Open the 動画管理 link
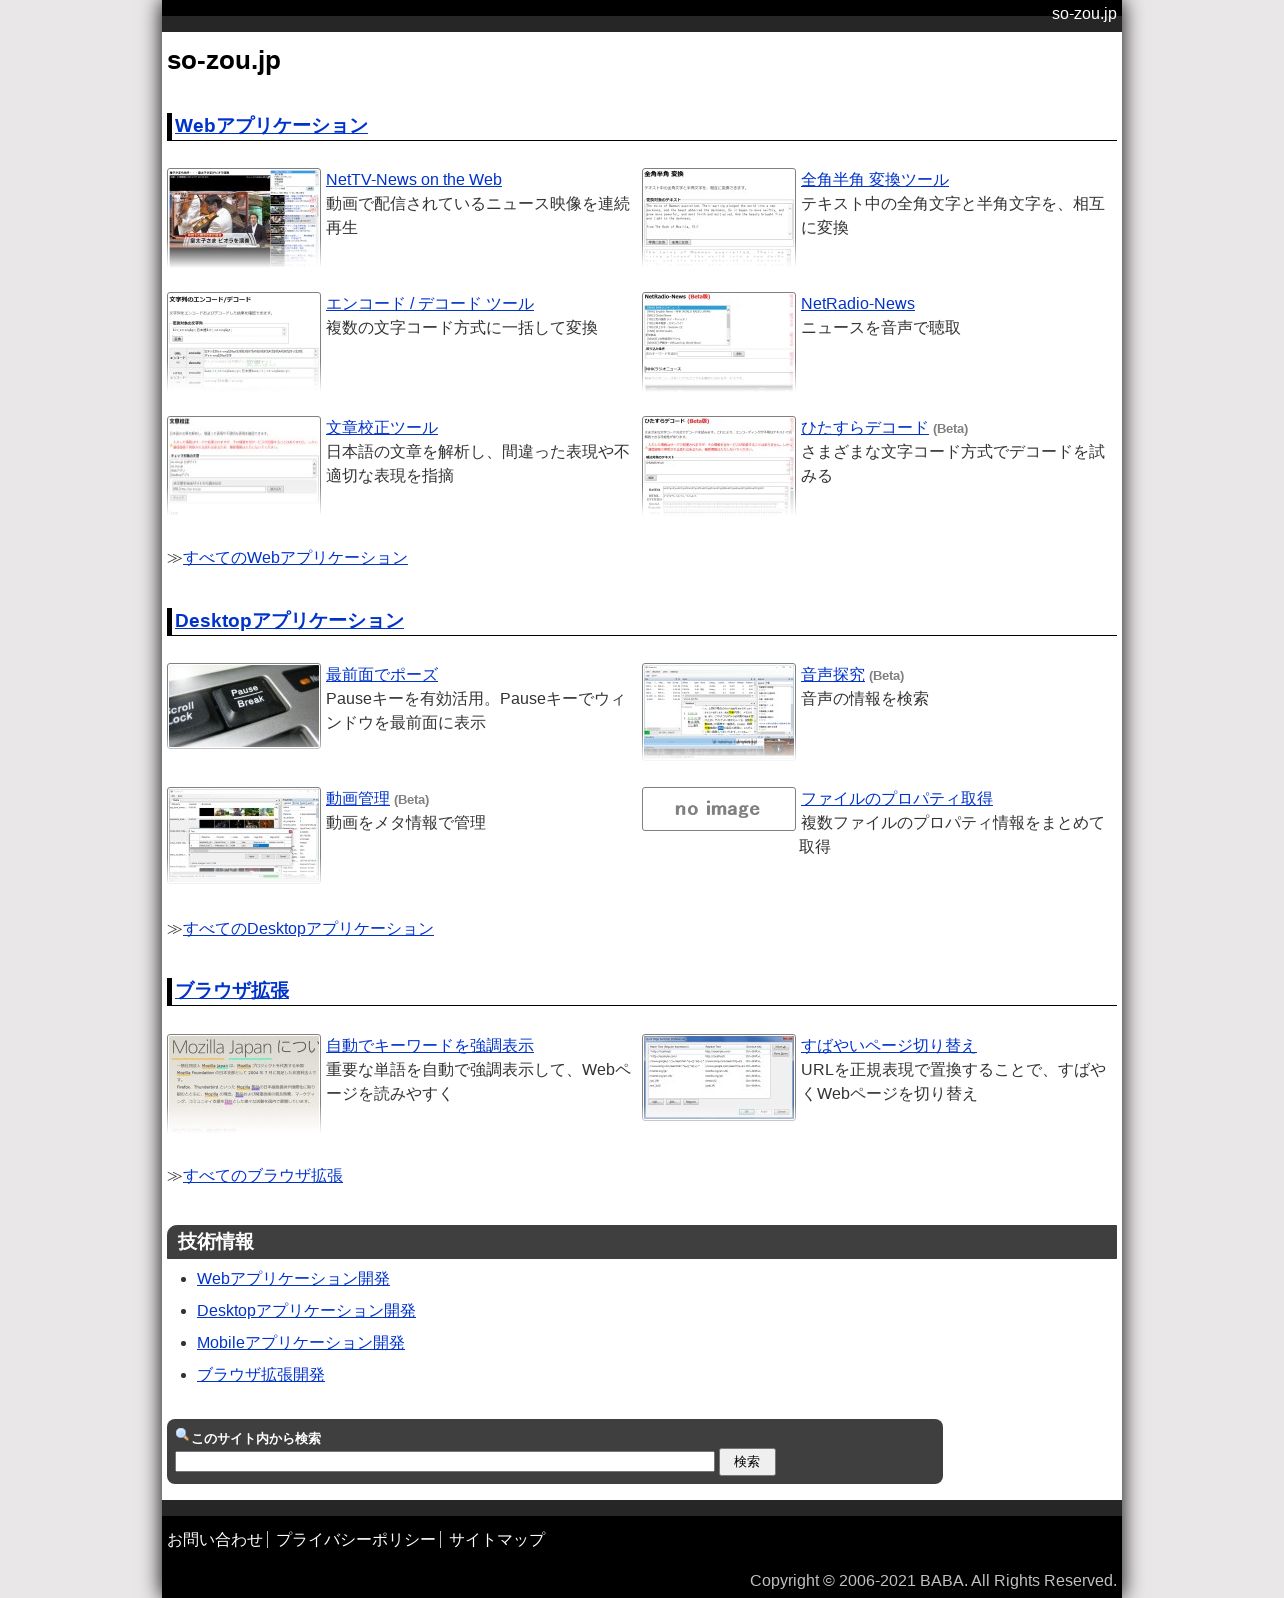1284x1598 pixels. pos(358,799)
